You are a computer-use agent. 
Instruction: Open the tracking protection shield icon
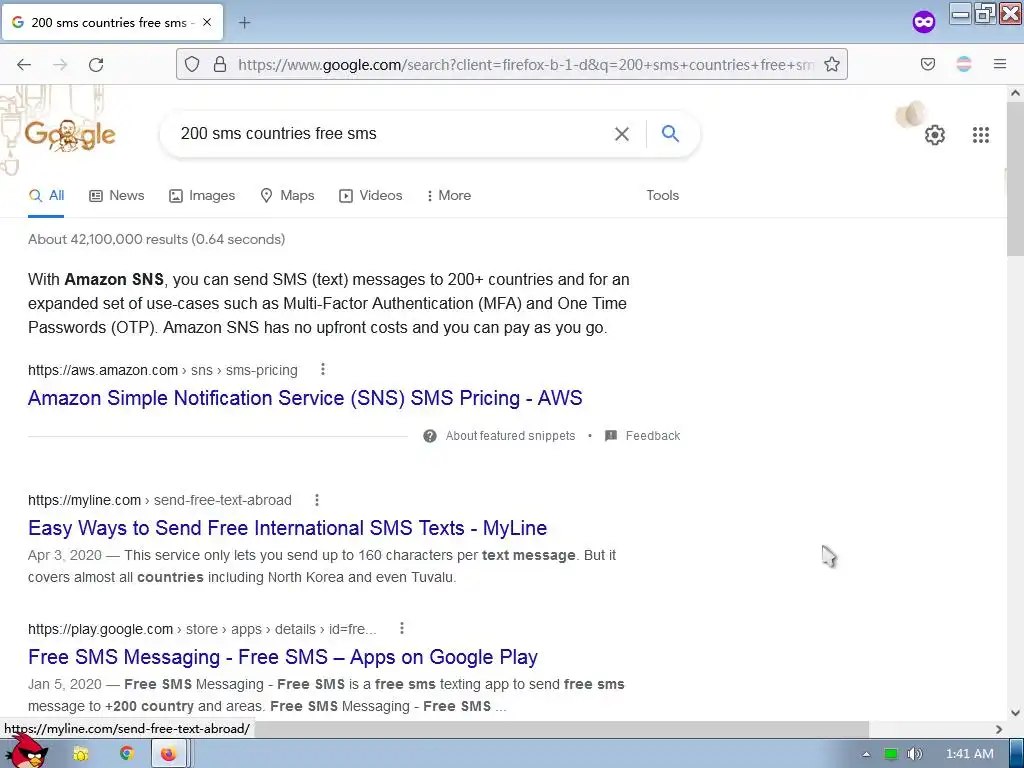point(191,64)
